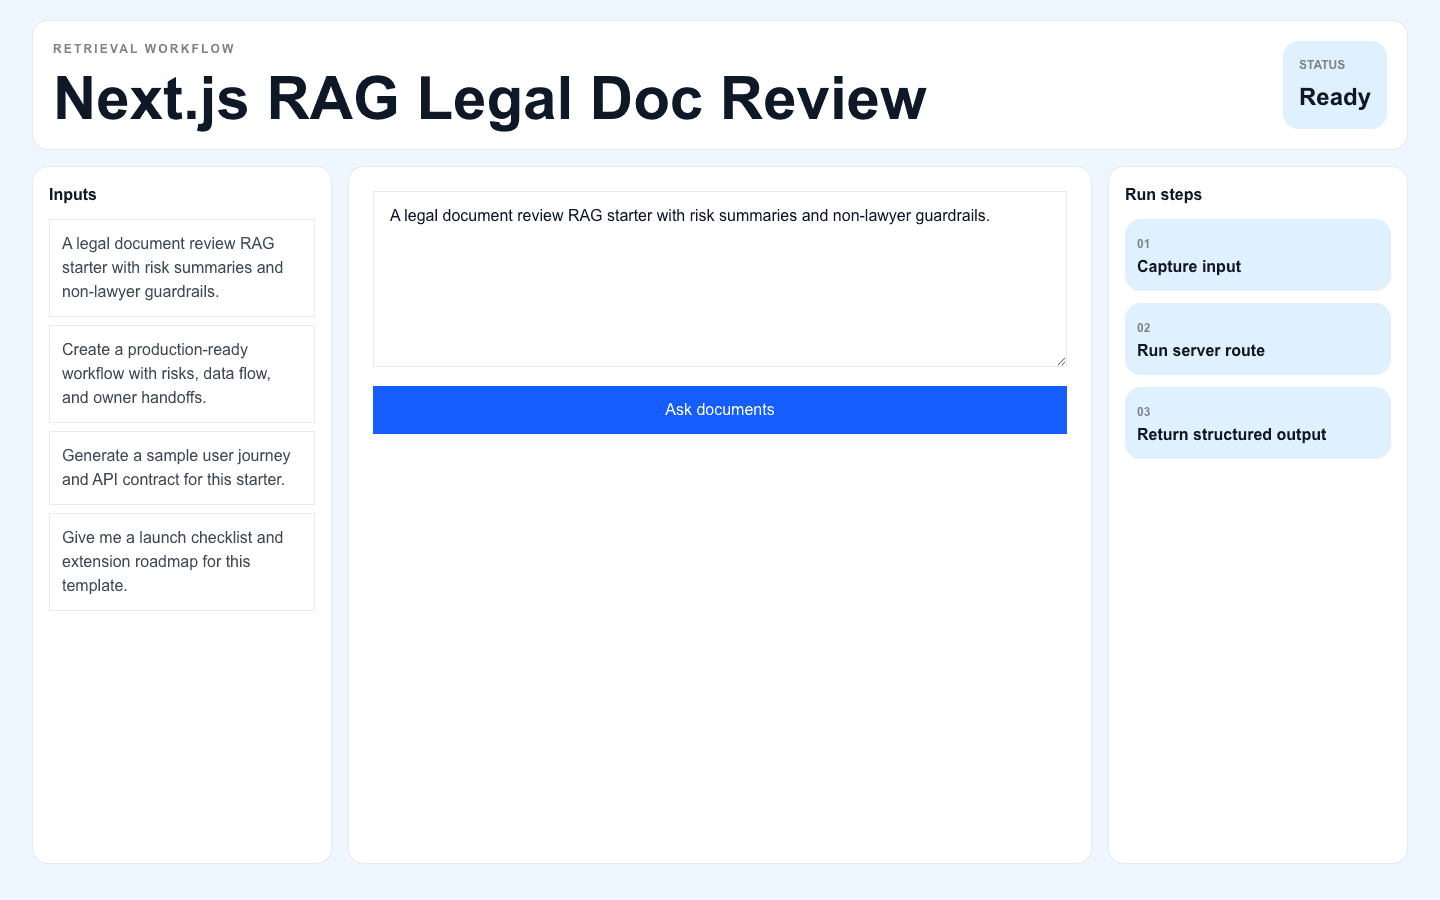The width and height of the screenshot is (1440, 900).
Task: Open the Return structured output step
Action: tap(1258, 423)
